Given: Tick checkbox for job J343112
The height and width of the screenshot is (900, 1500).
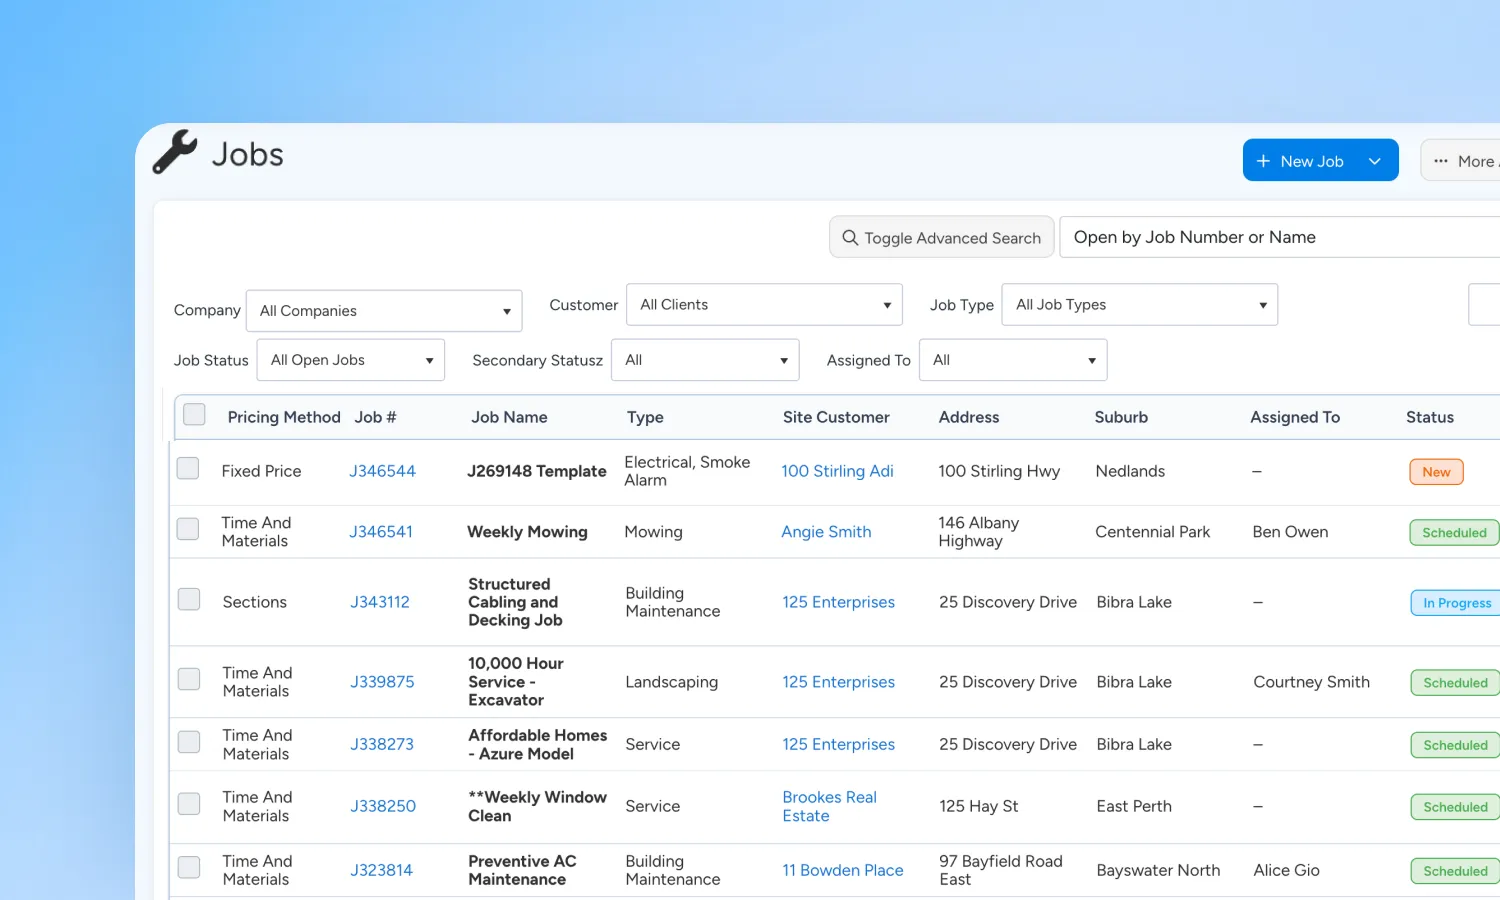Looking at the screenshot, I should 189,599.
